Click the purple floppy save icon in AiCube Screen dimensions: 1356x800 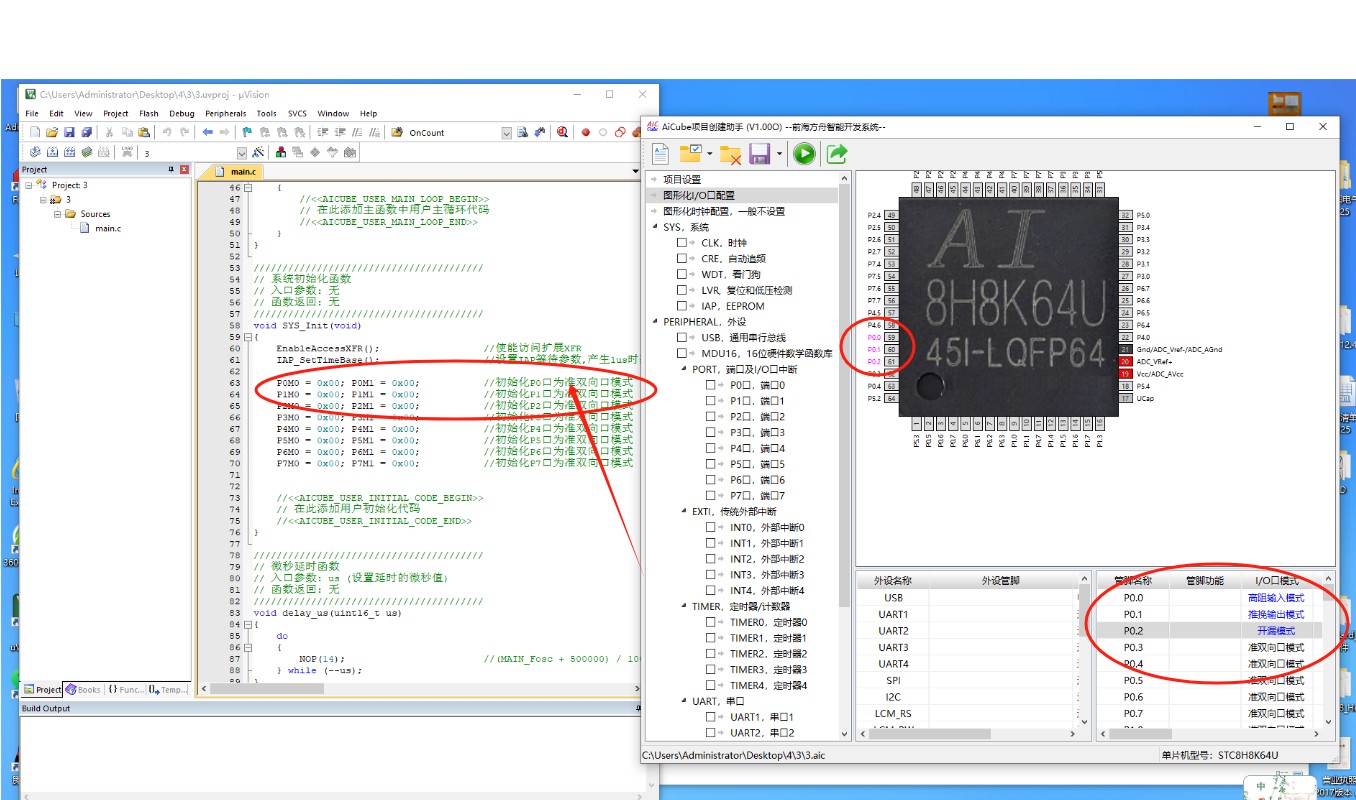759,154
